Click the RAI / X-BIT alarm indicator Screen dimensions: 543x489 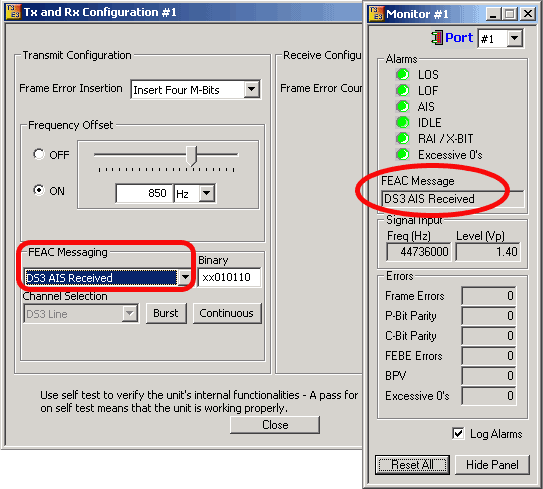(x=403, y=138)
